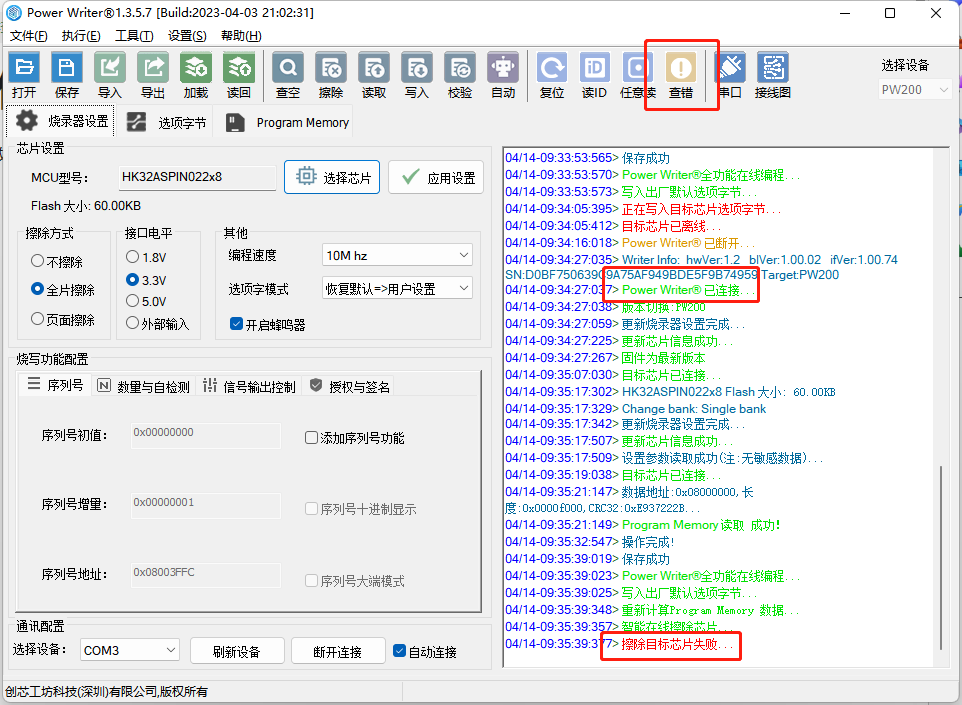Click the 断开连接 button
Image resolution: width=962 pixels, height=705 pixels.
click(x=338, y=652)
